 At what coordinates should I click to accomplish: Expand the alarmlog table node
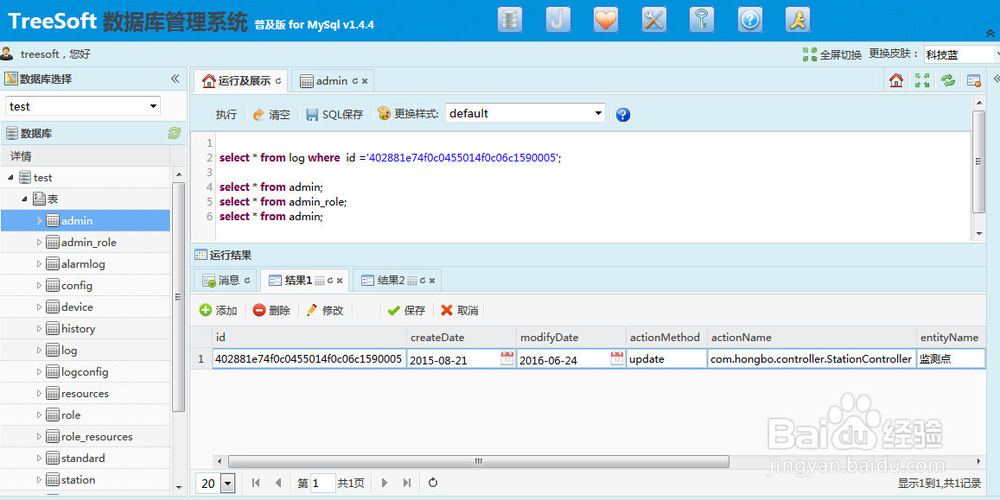pos(39,264)
